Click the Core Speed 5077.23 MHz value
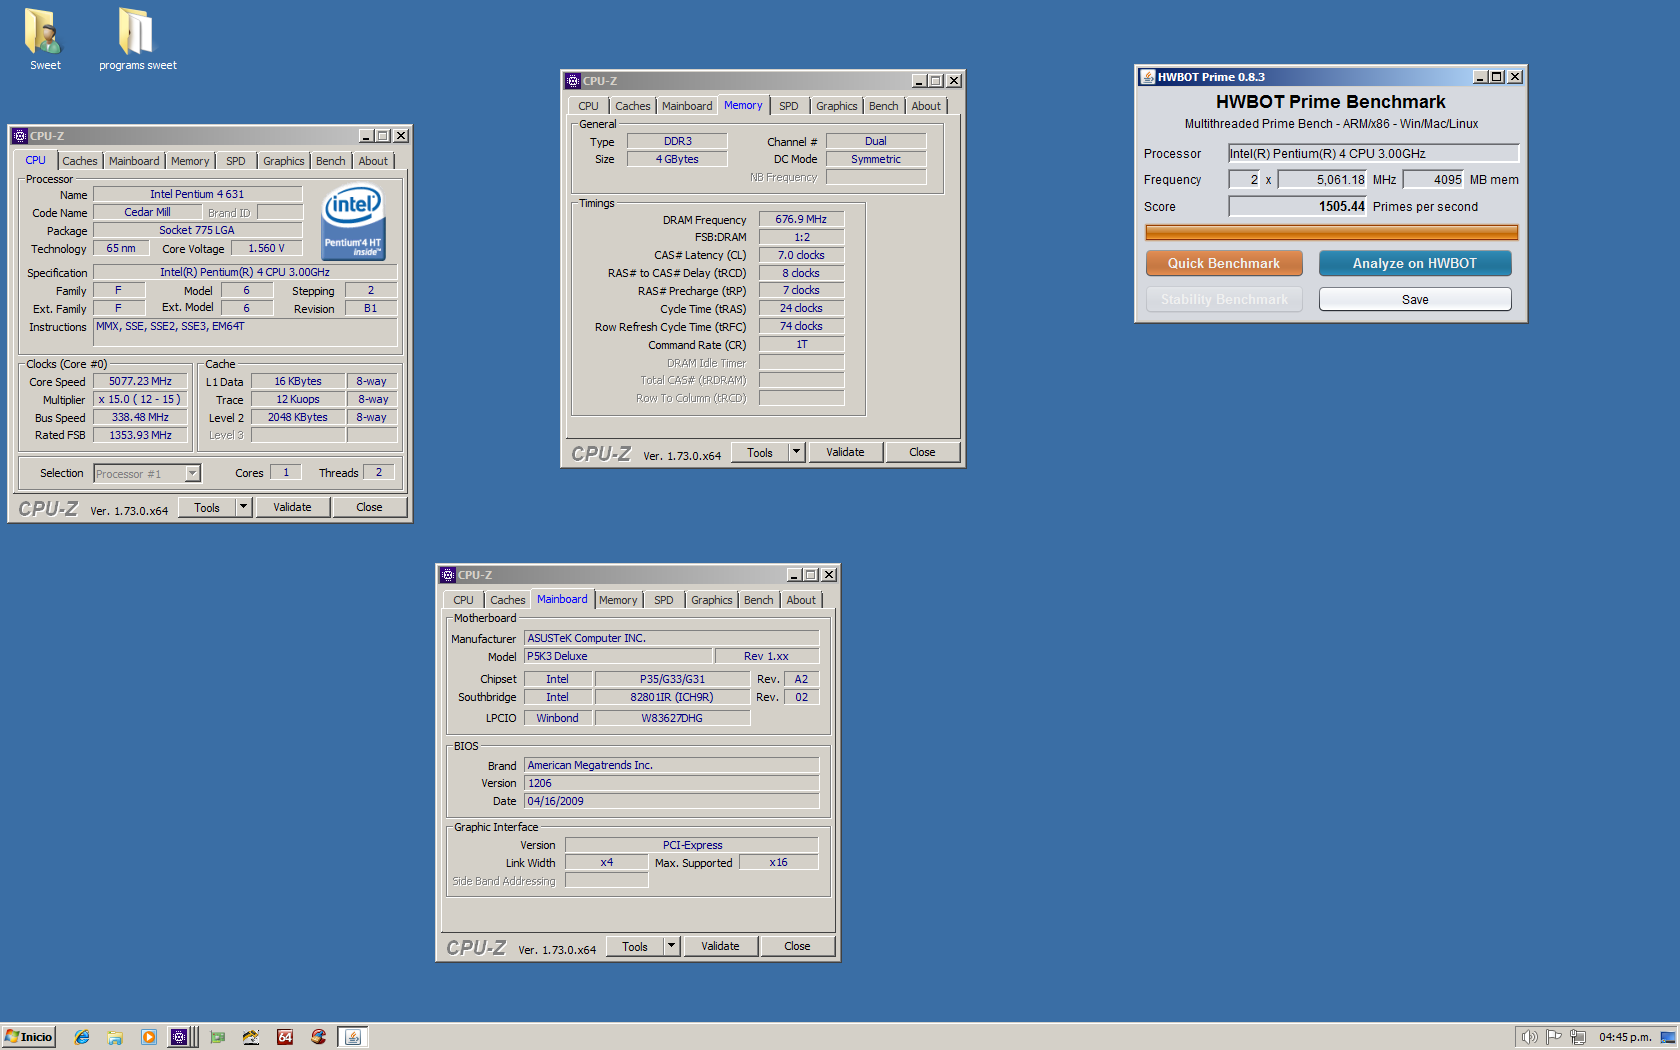 140,382
